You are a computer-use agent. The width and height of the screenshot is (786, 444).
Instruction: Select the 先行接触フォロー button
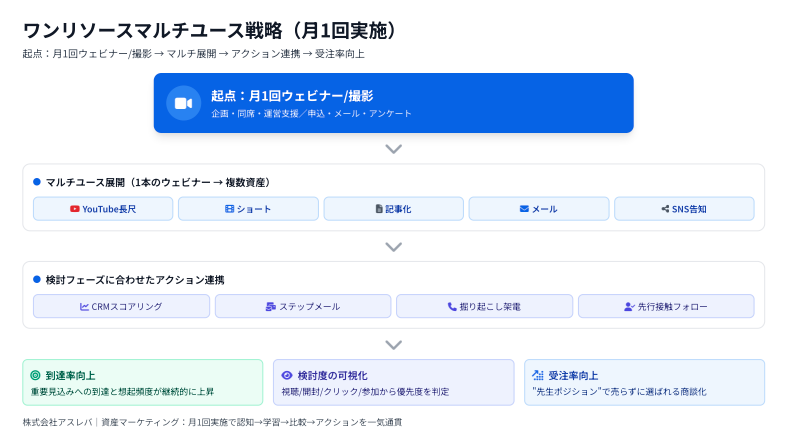tap(666, 306)
